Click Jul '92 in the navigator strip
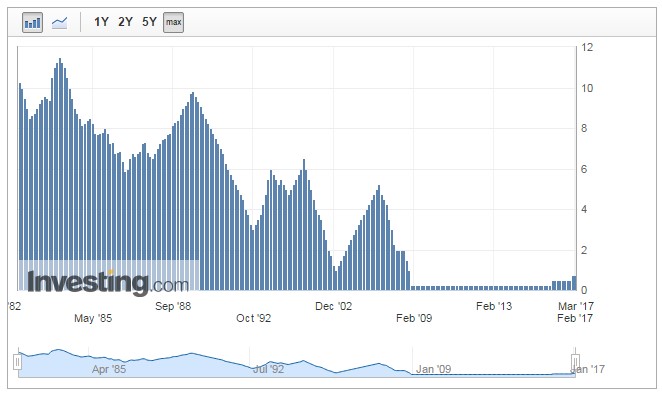662x395 pixels. [269, 369]
